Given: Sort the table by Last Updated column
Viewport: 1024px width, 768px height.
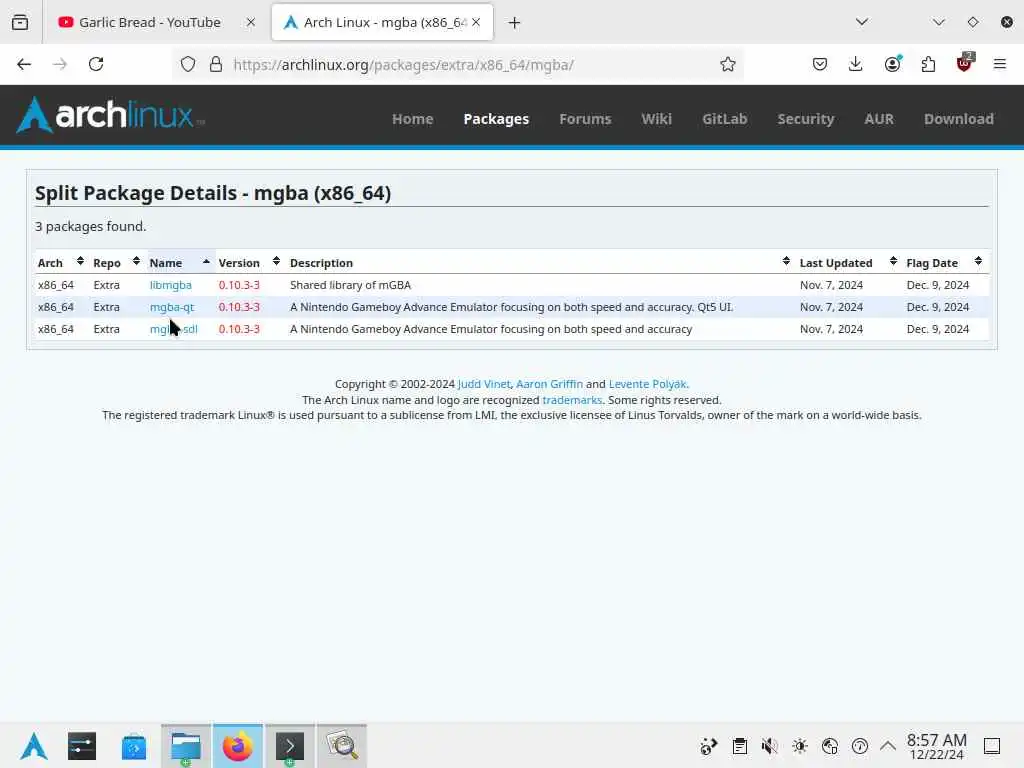Looking at the screenshot, I should tap(848, 263).
